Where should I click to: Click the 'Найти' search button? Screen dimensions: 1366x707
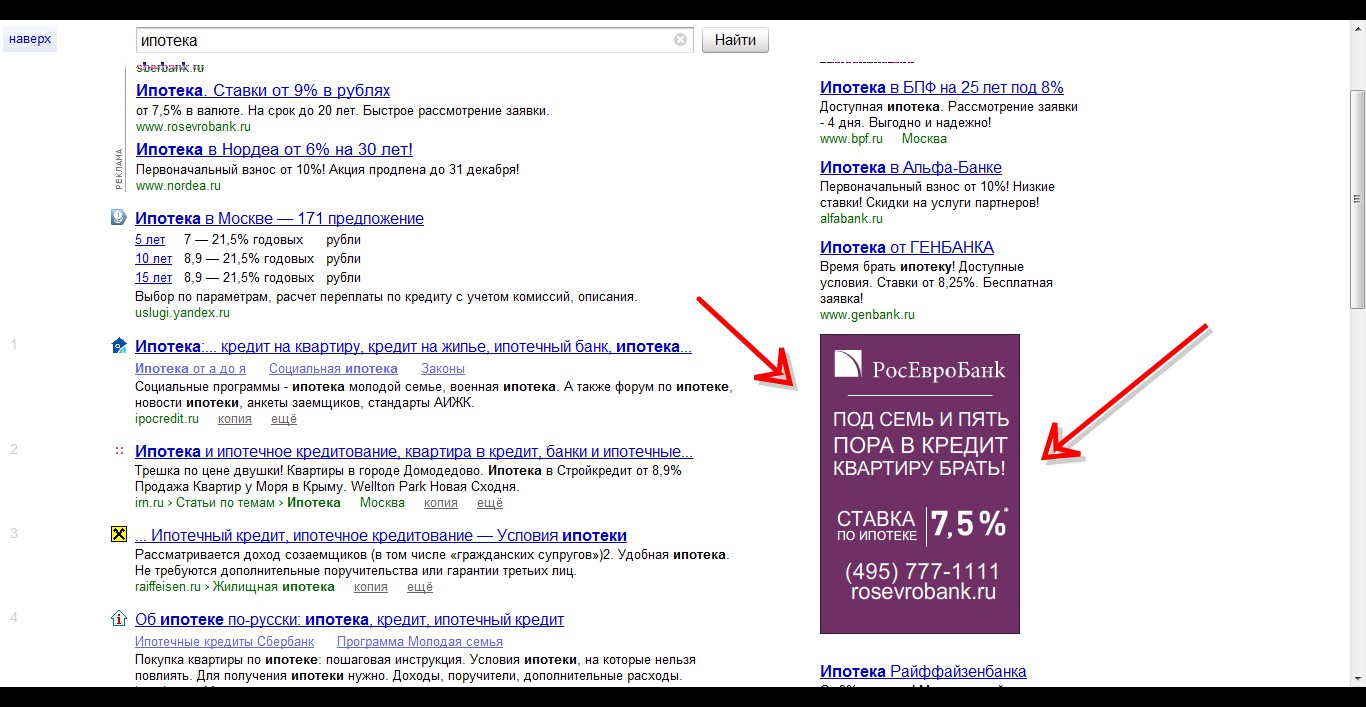pyautogui.click(x=735, y=40)
